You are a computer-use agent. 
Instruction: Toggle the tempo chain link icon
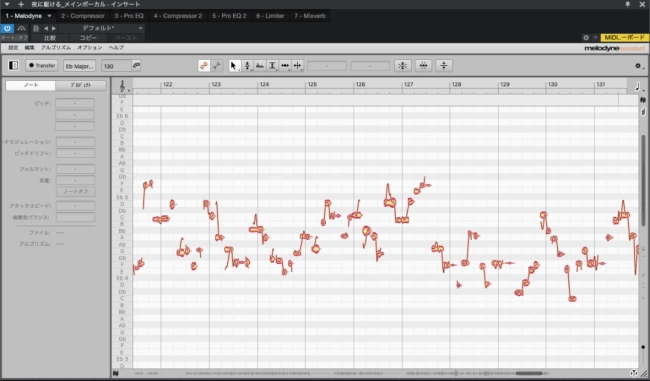(136, 66)
